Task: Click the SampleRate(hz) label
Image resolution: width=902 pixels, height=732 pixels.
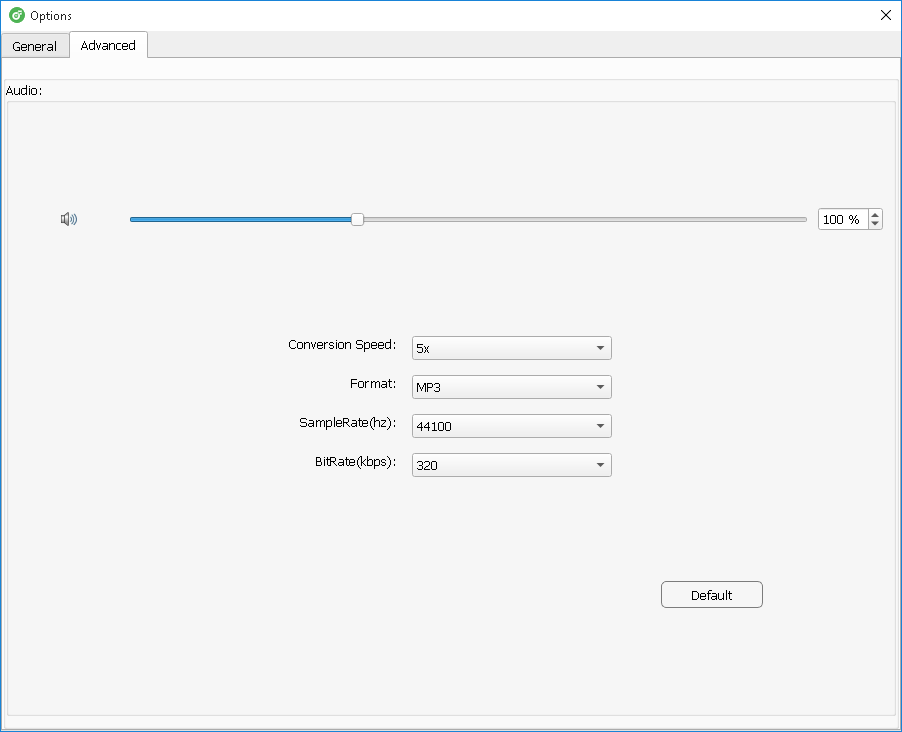Action: 347,423
